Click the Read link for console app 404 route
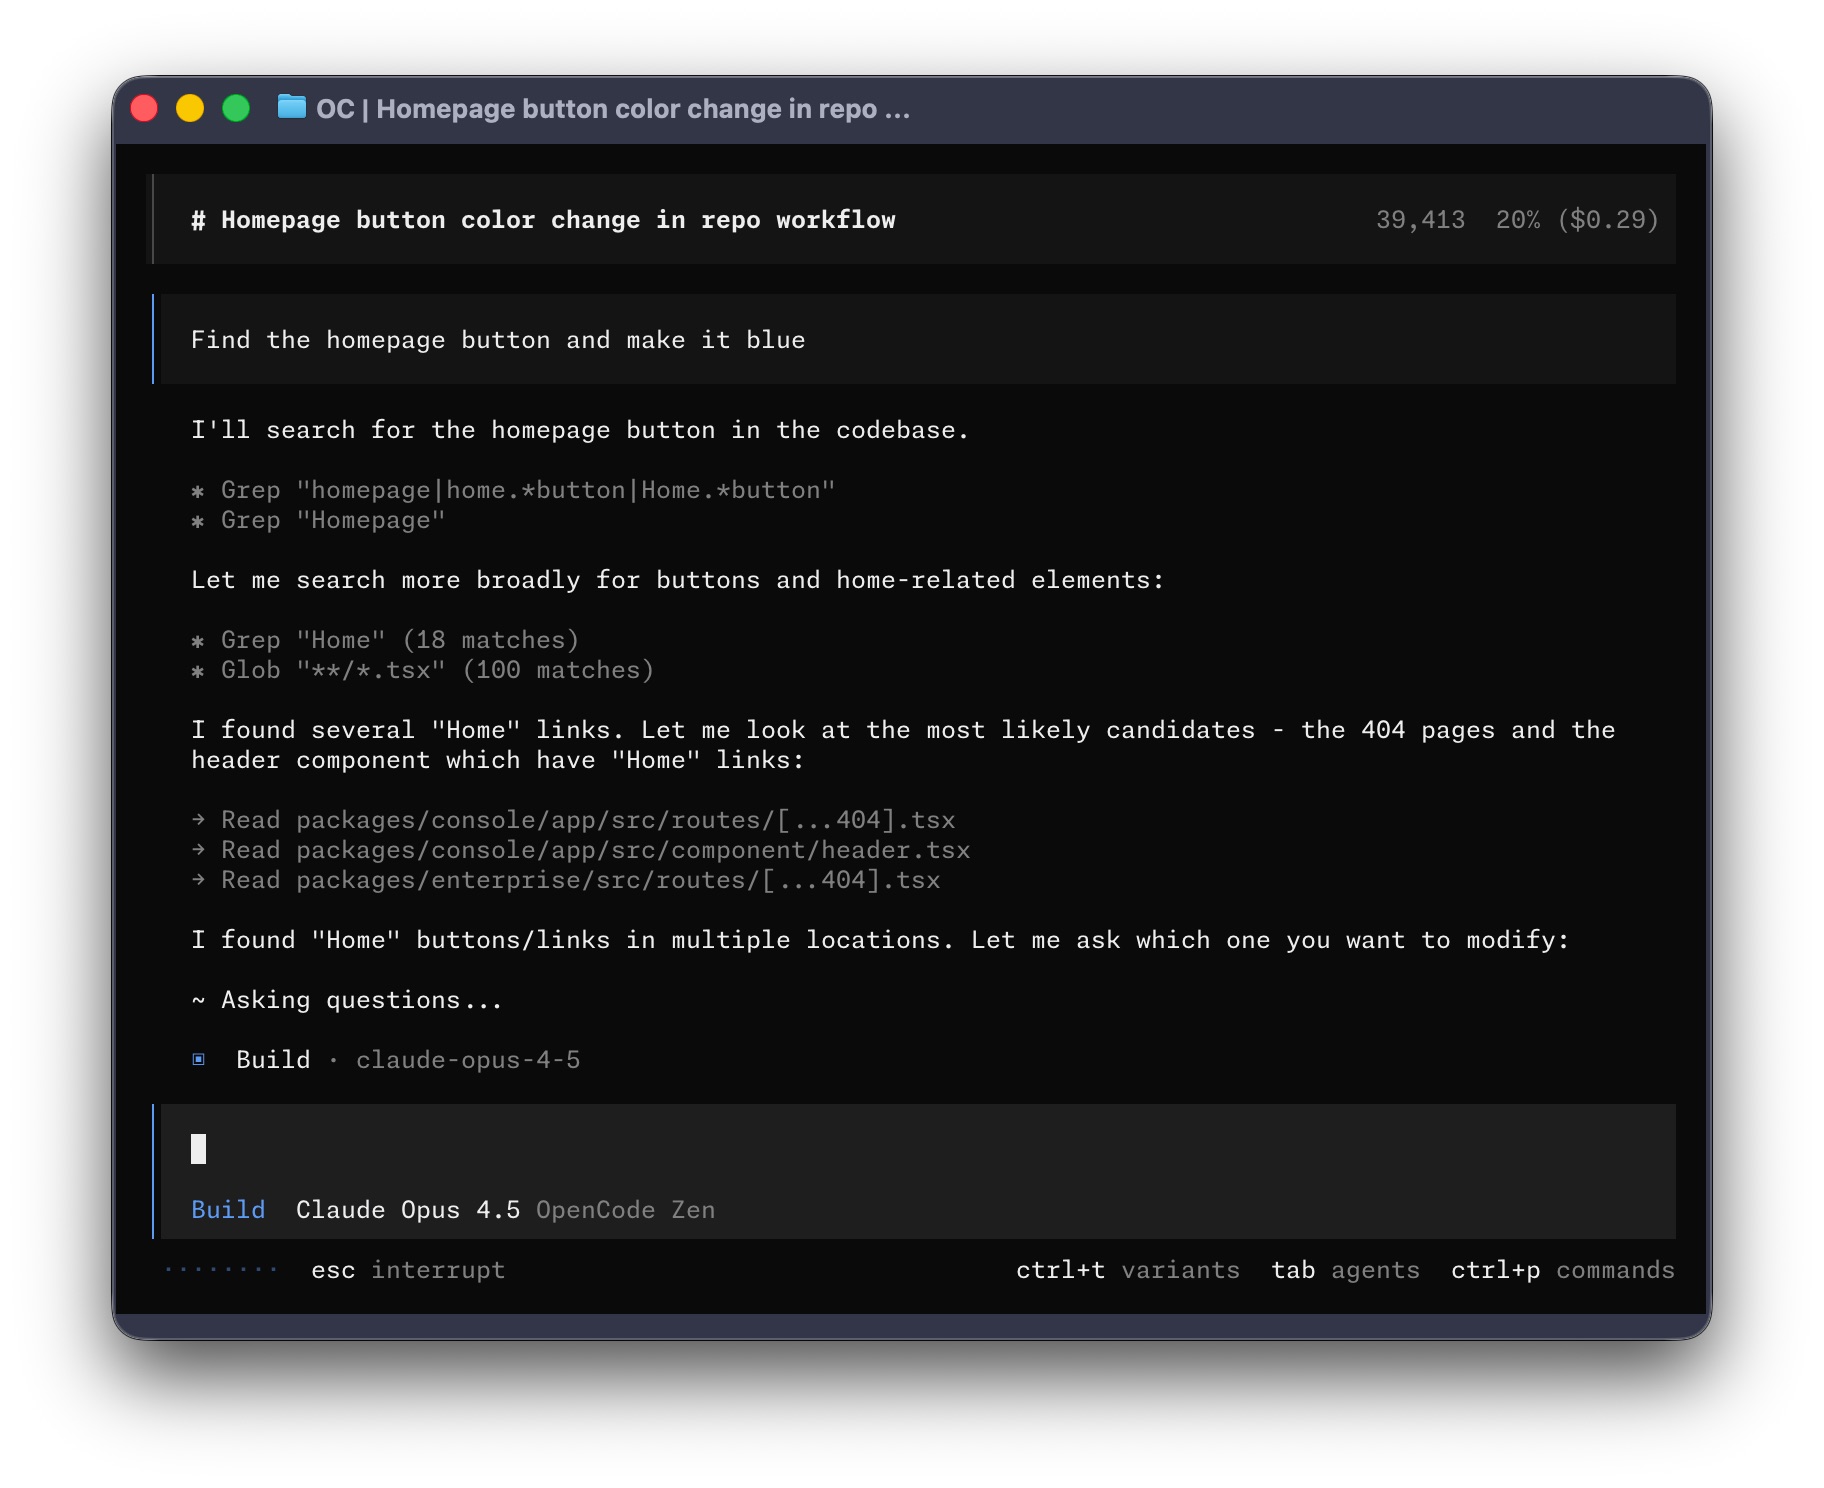This screenshot has width=1824, height=1488. (585, 820)
